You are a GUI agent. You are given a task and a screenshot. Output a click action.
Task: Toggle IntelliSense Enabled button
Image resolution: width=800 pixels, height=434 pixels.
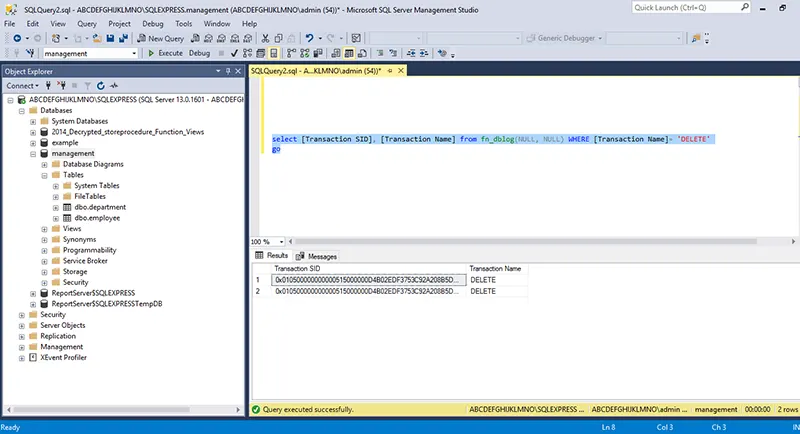(x=274, y=53)
